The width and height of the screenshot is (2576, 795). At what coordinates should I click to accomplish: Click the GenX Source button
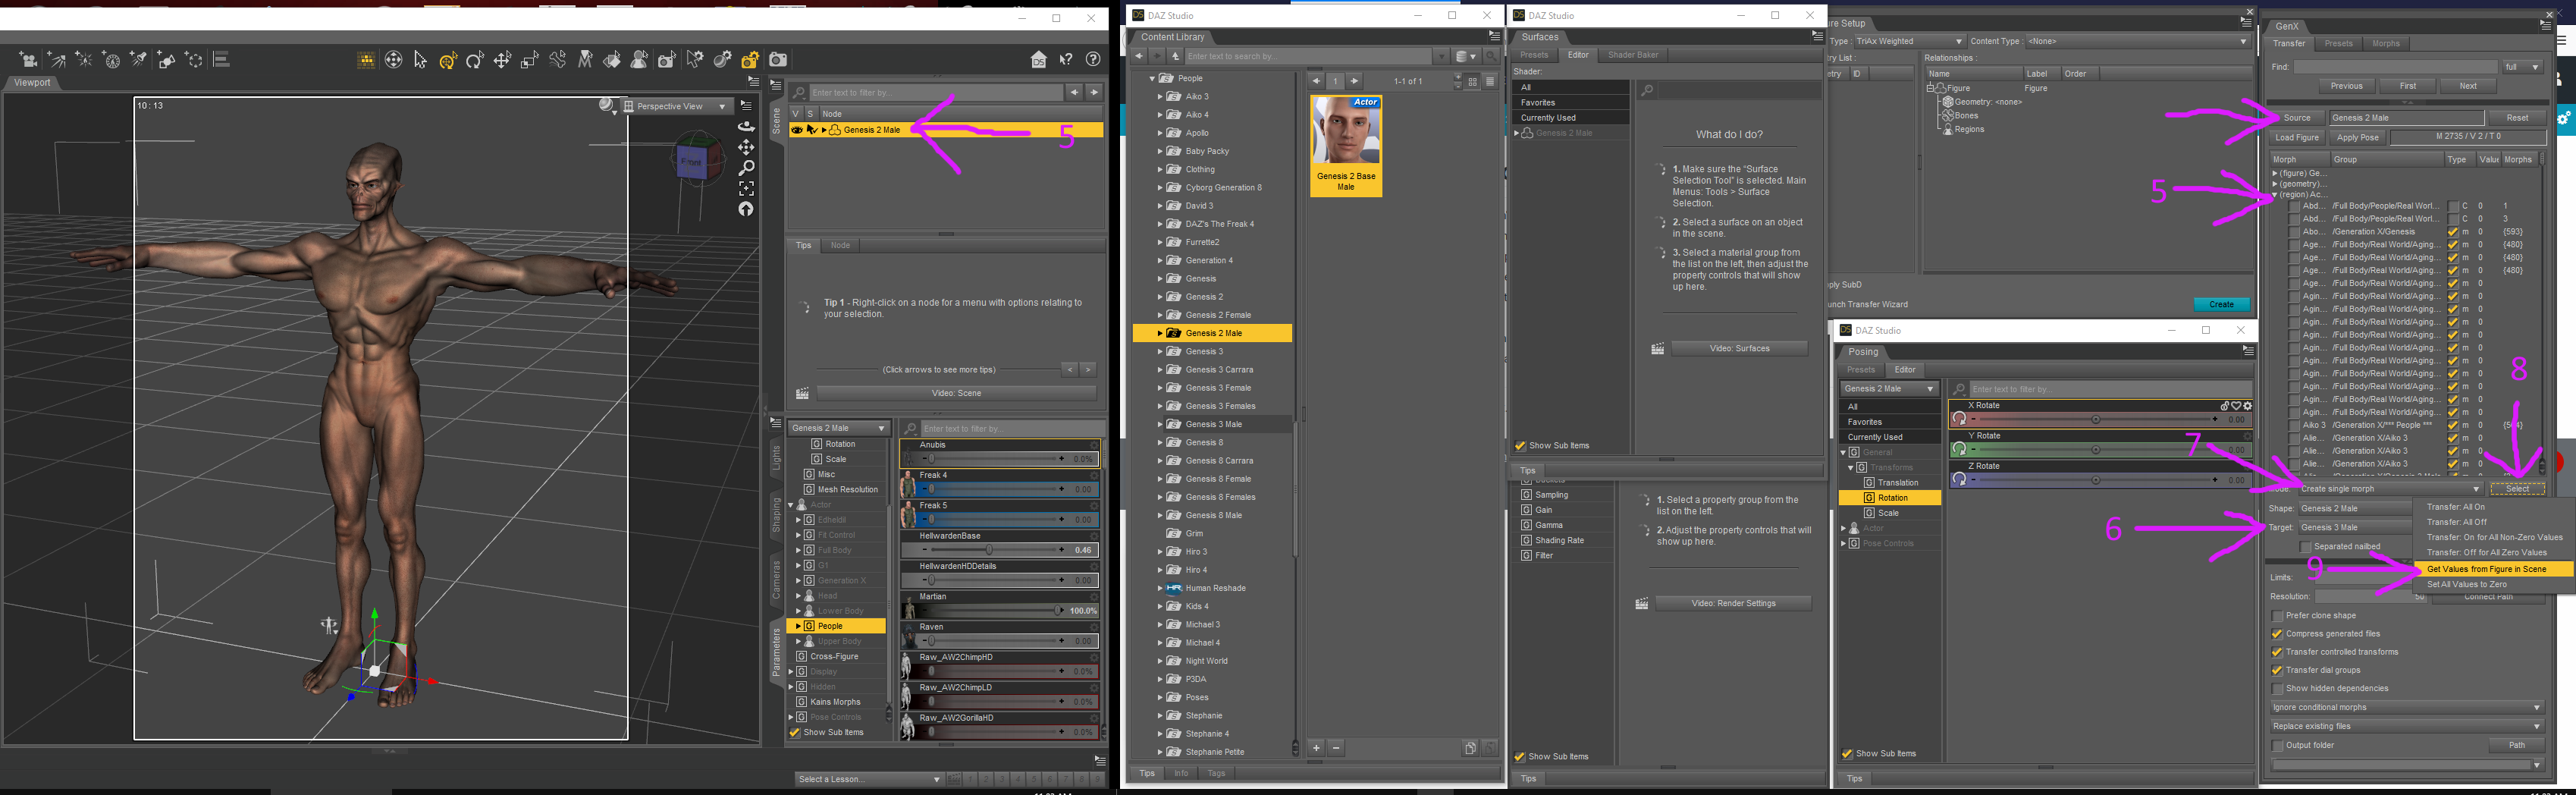tap(2297, 118)
